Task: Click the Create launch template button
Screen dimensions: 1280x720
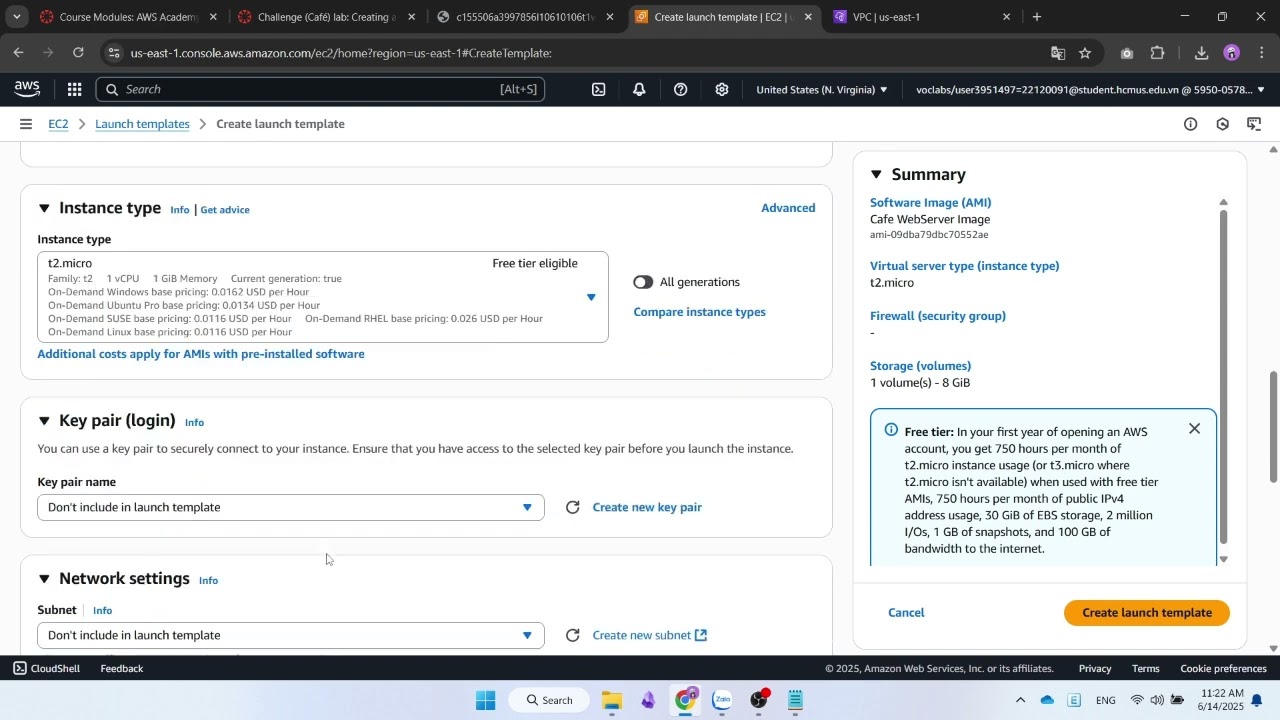Action: [1147, 613]
